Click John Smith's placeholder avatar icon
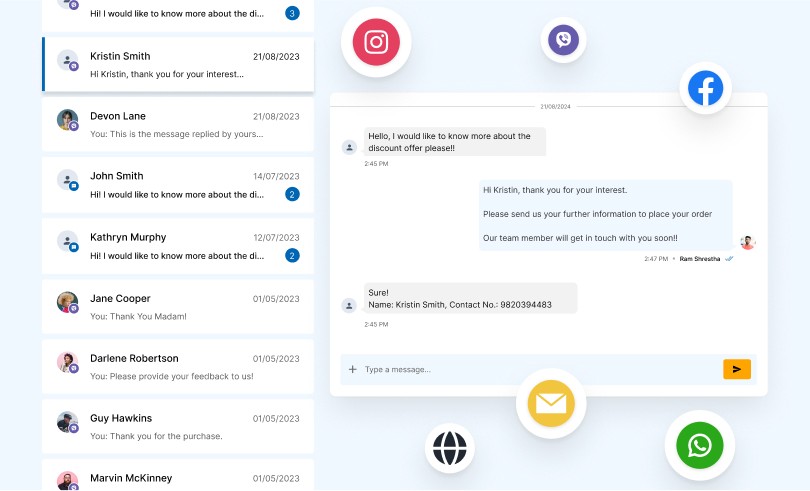The width and height of the screenshot is (810, 491). (67, 180)
